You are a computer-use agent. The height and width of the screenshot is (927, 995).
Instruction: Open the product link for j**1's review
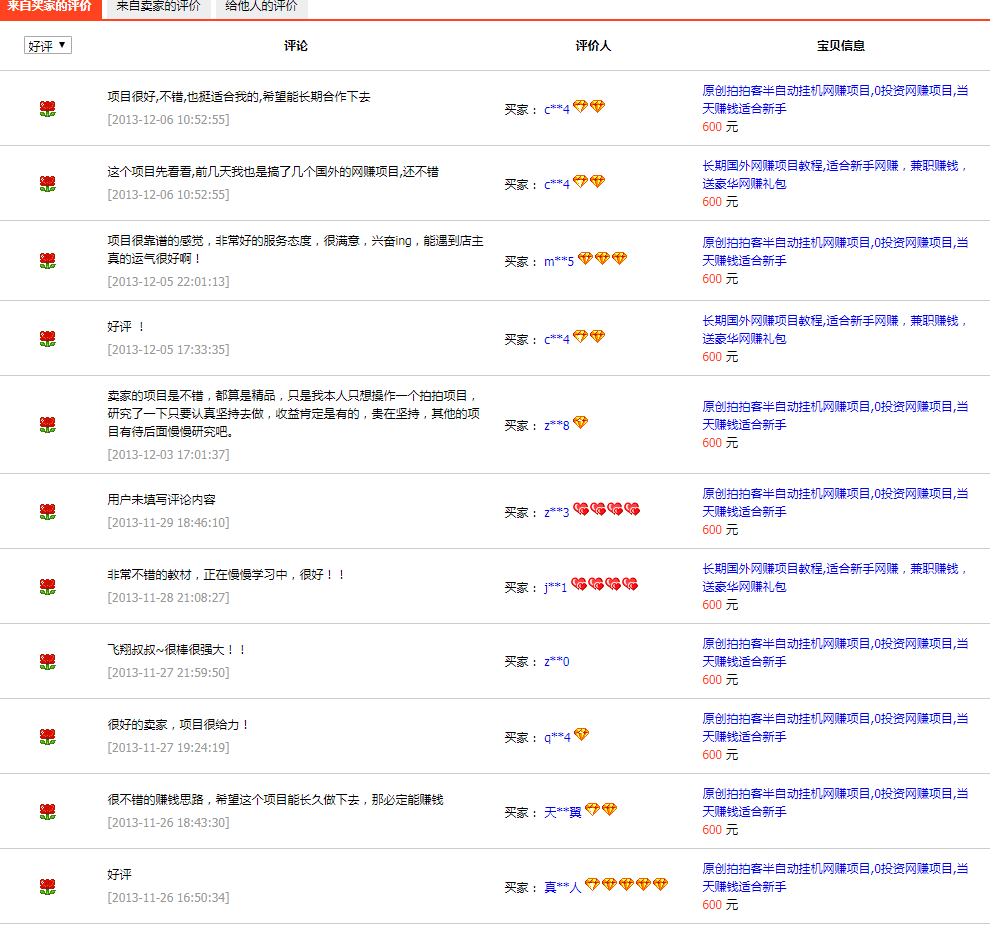tap(835, 577)
